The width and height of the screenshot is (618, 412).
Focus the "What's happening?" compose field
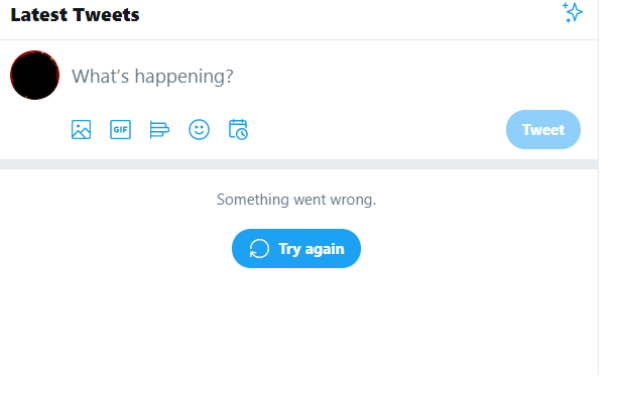(300, 76)
